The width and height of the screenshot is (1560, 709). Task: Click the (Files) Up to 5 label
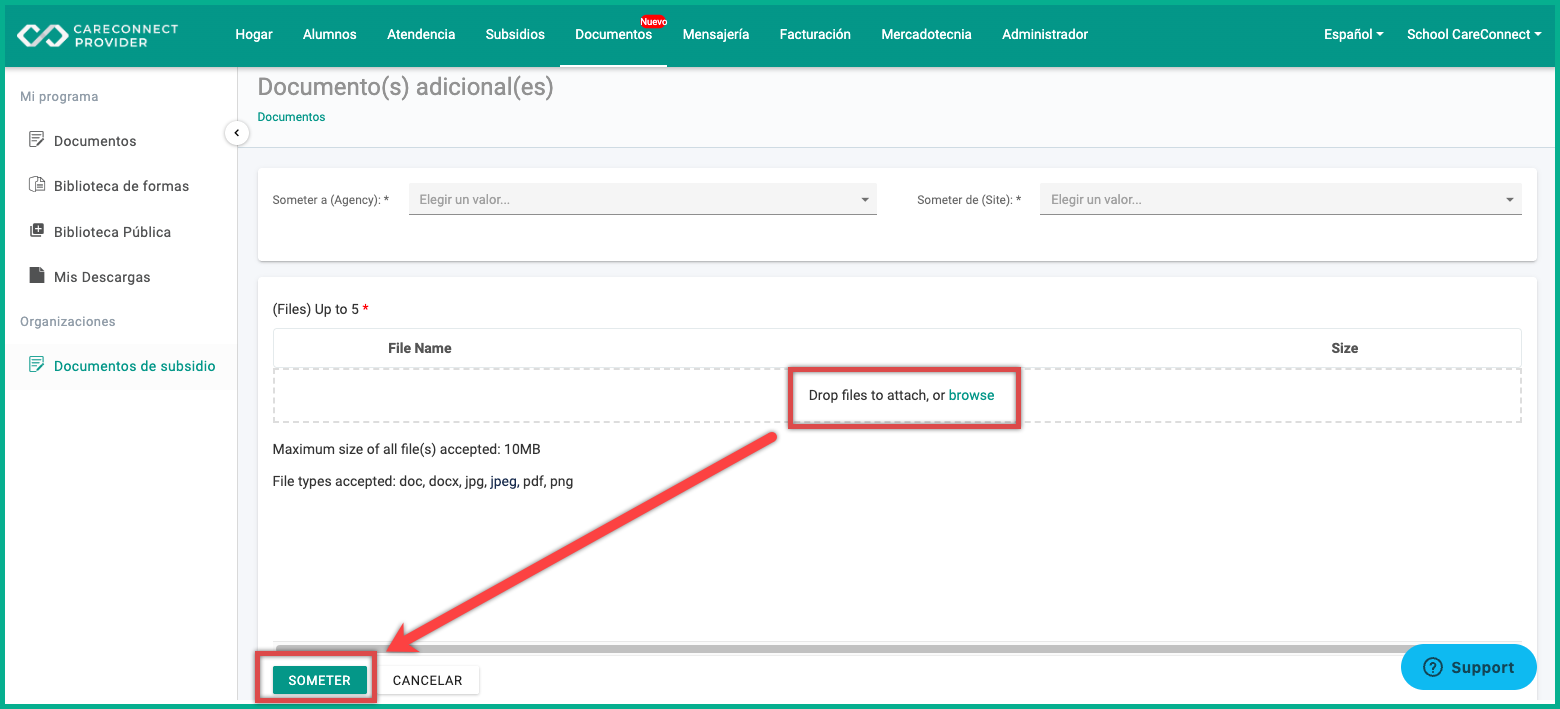[x=320, y=309]
